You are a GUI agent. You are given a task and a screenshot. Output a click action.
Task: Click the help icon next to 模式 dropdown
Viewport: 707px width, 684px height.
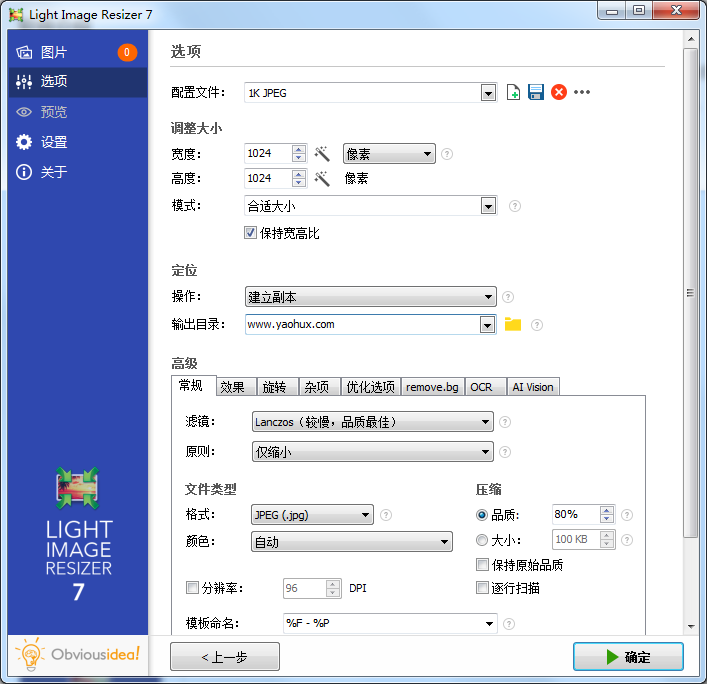[x=515, y=207]
